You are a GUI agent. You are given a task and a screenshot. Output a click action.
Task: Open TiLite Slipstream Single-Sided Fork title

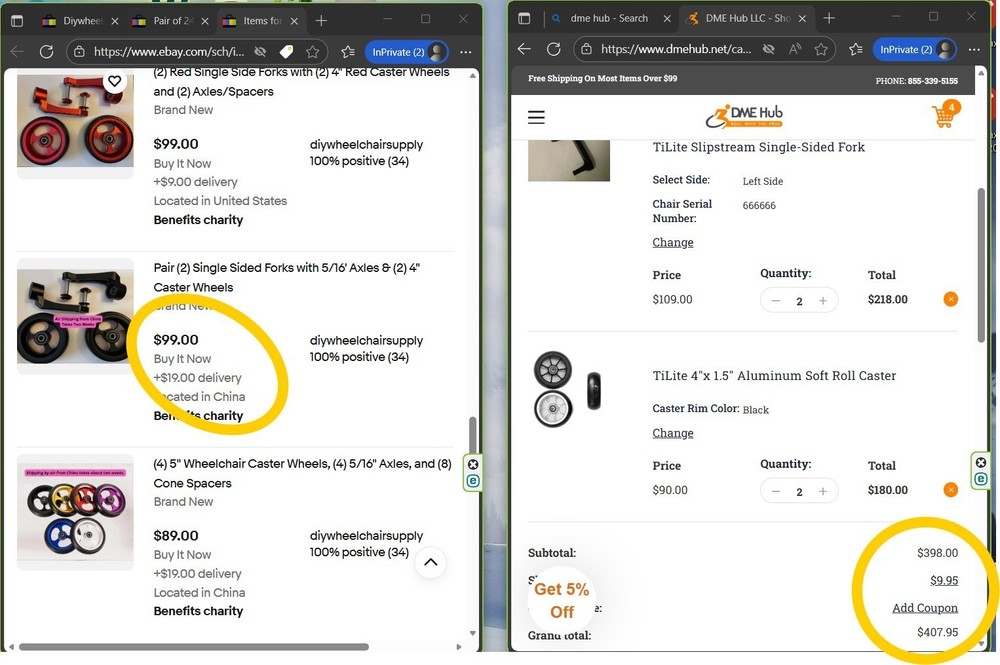point(758,147)
